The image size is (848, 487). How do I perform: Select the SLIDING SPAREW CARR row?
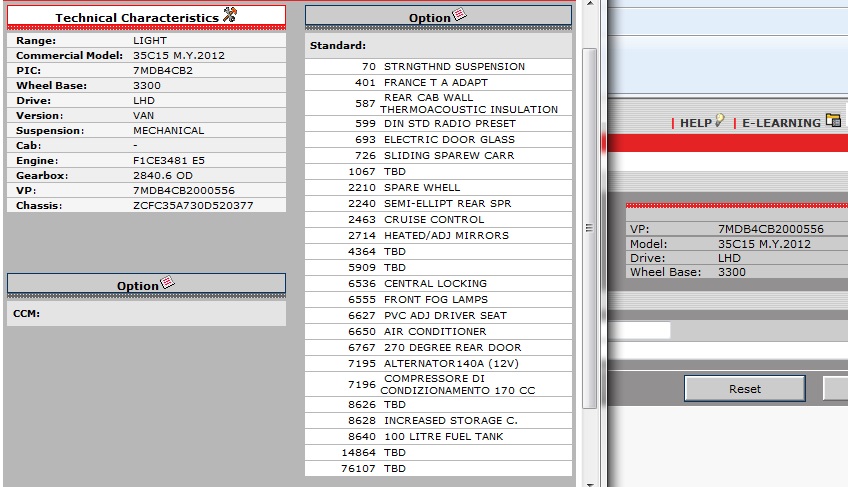click(439, 155)
